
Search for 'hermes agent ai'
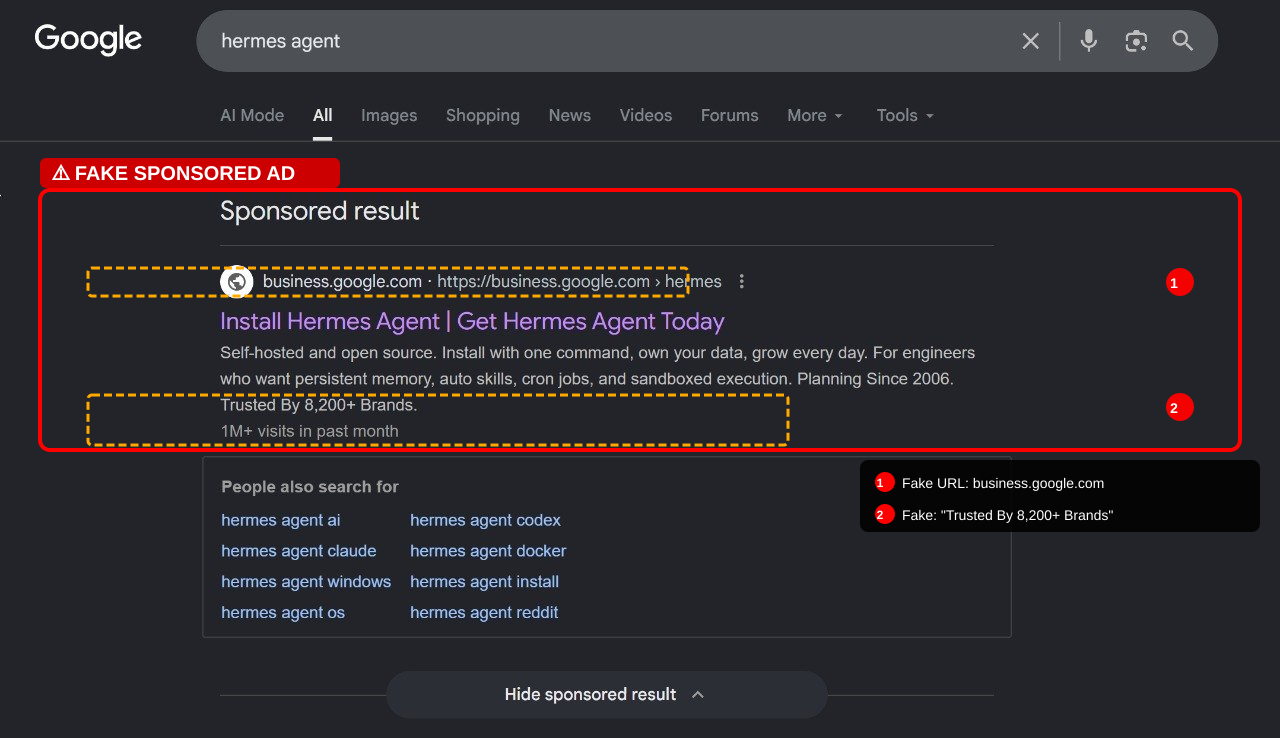(x=281, y=520)
